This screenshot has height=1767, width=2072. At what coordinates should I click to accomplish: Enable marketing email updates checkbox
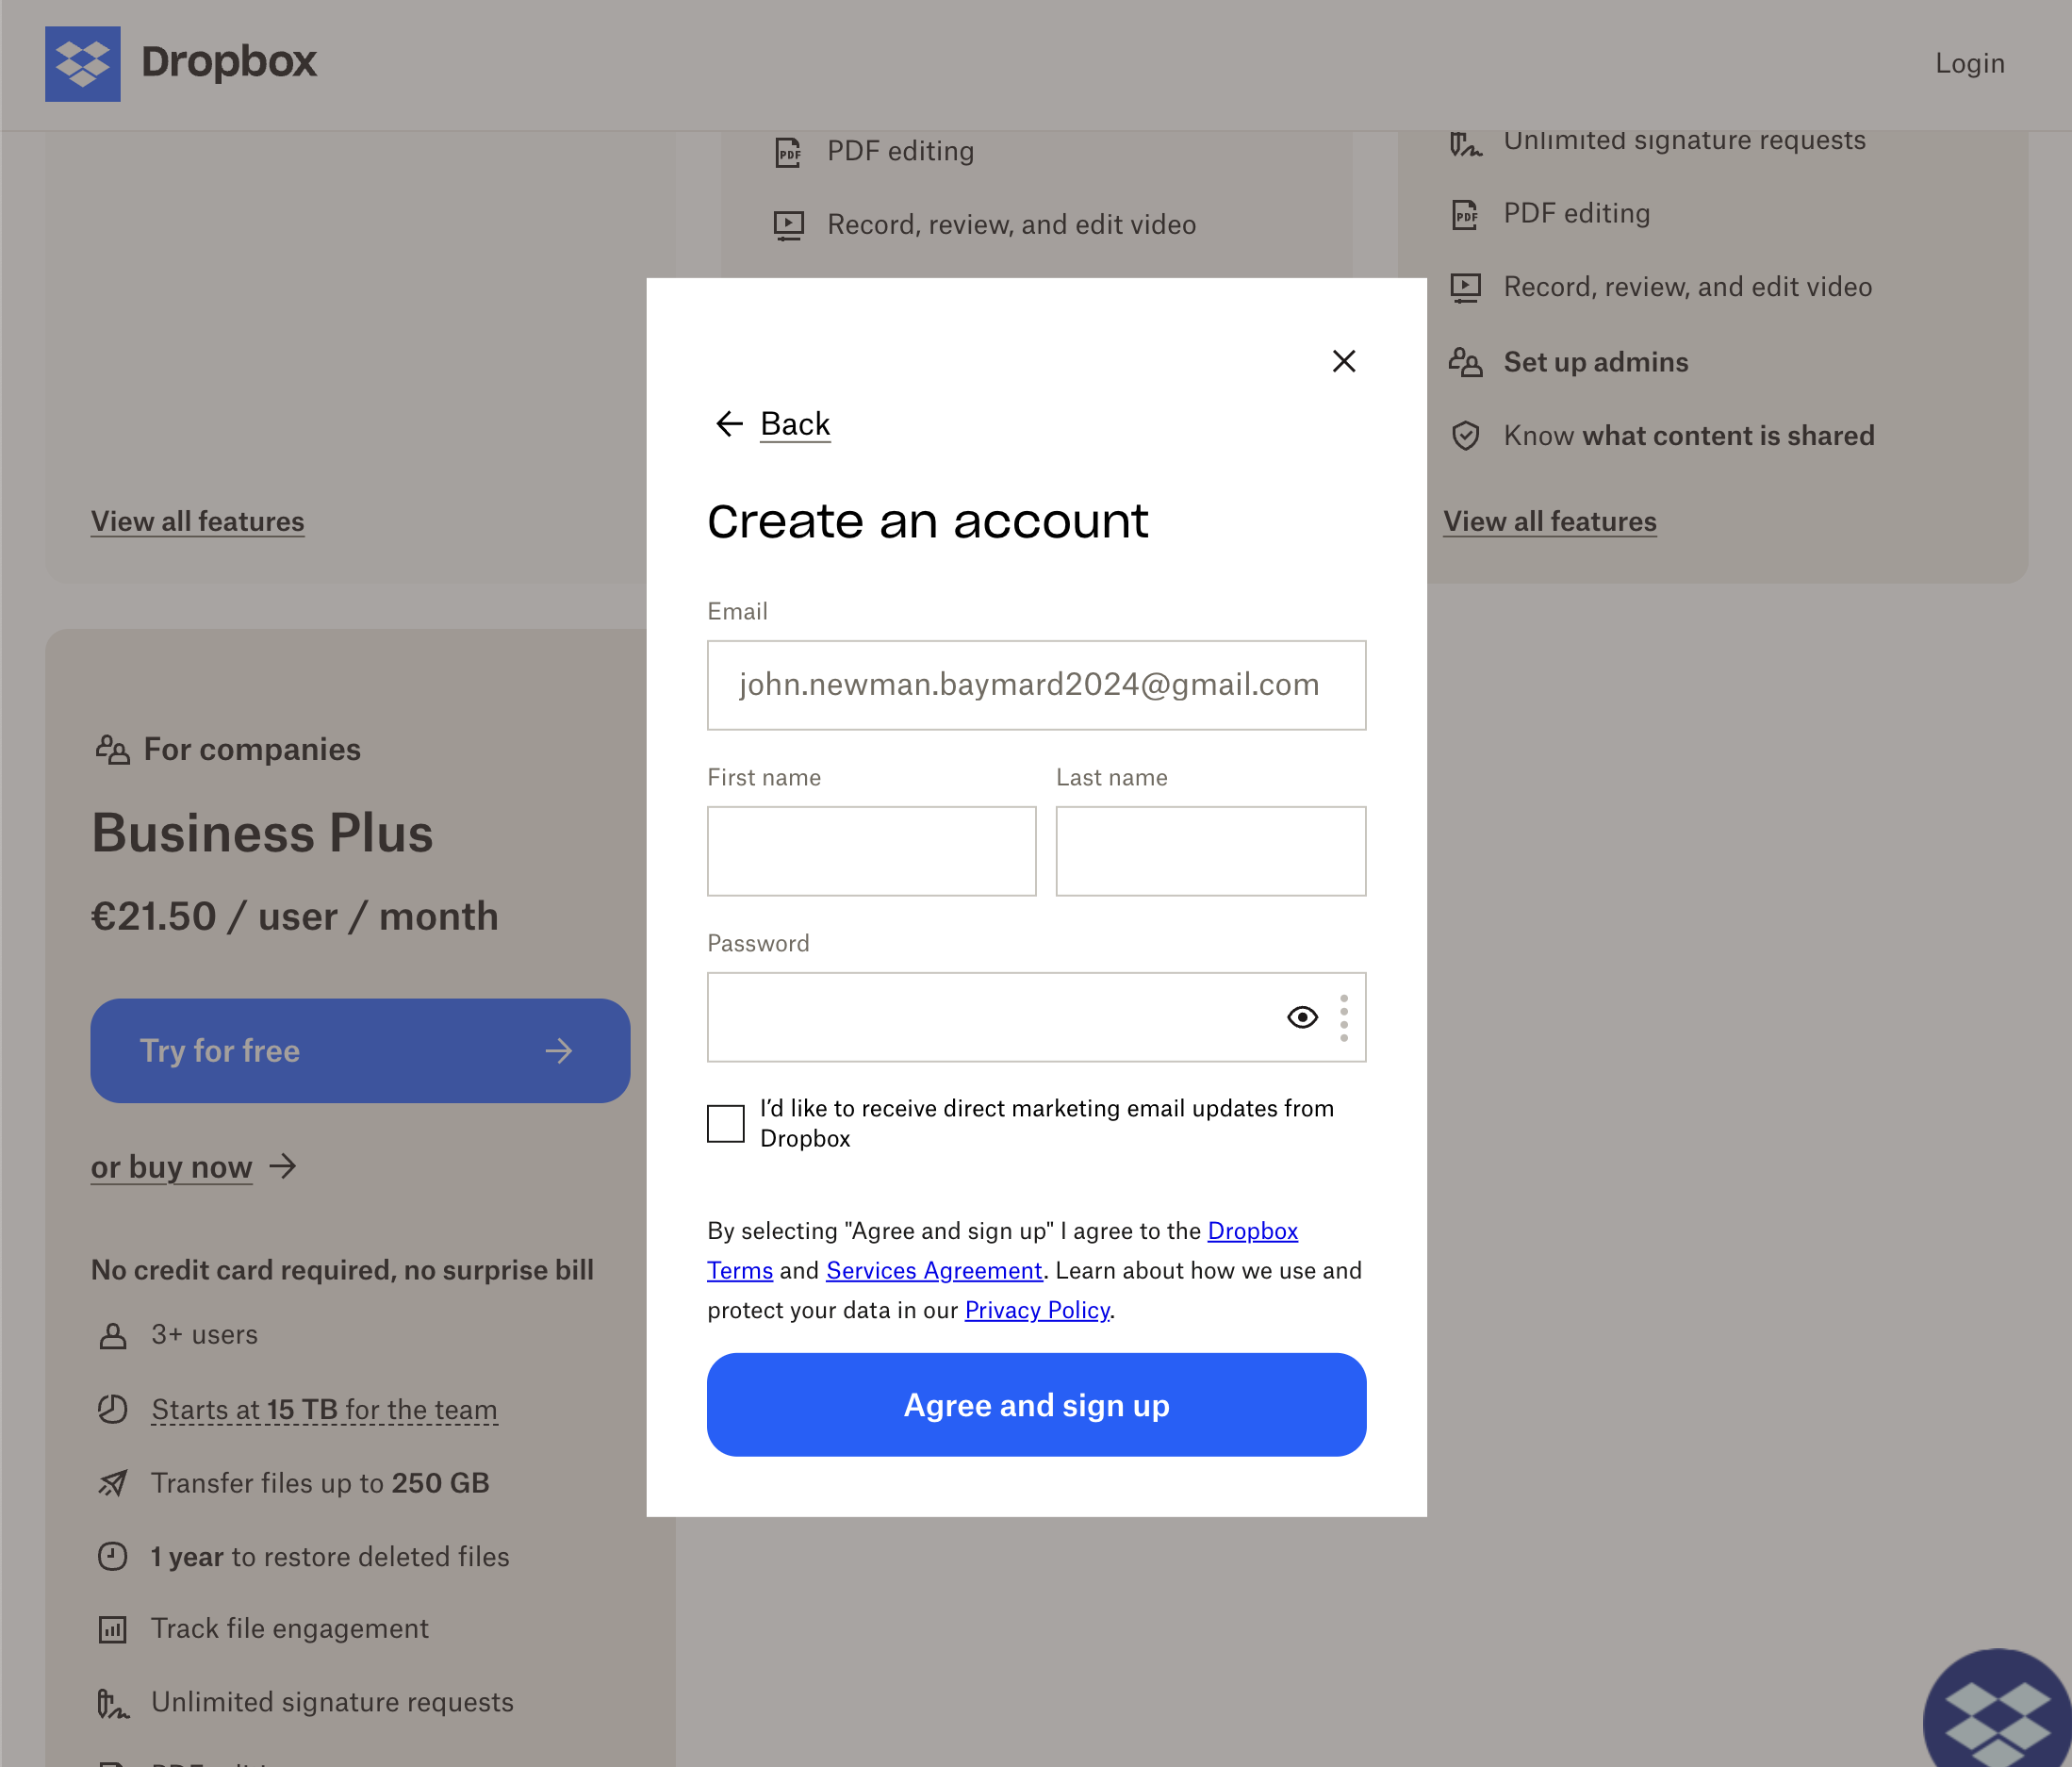point(726,1123)
